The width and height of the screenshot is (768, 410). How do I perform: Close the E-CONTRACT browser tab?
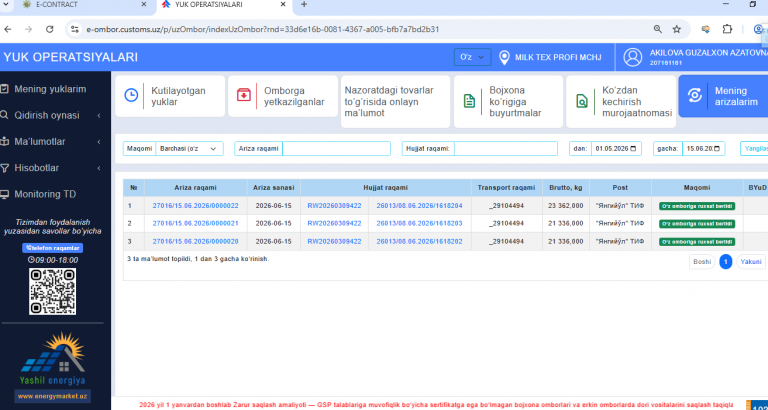click(x=144, y=4)
